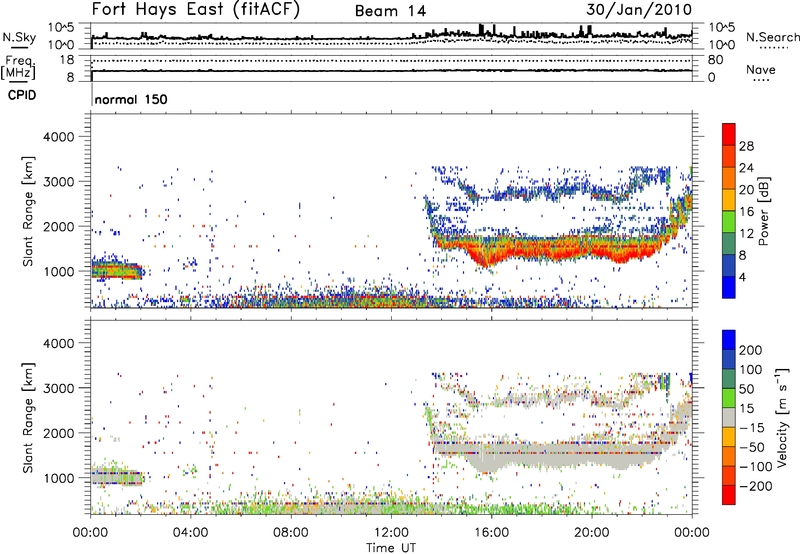Screen dimensions: 800x554
Task: Pick the red bottom segment of the velocity colorbar
Action: point(729,495)
